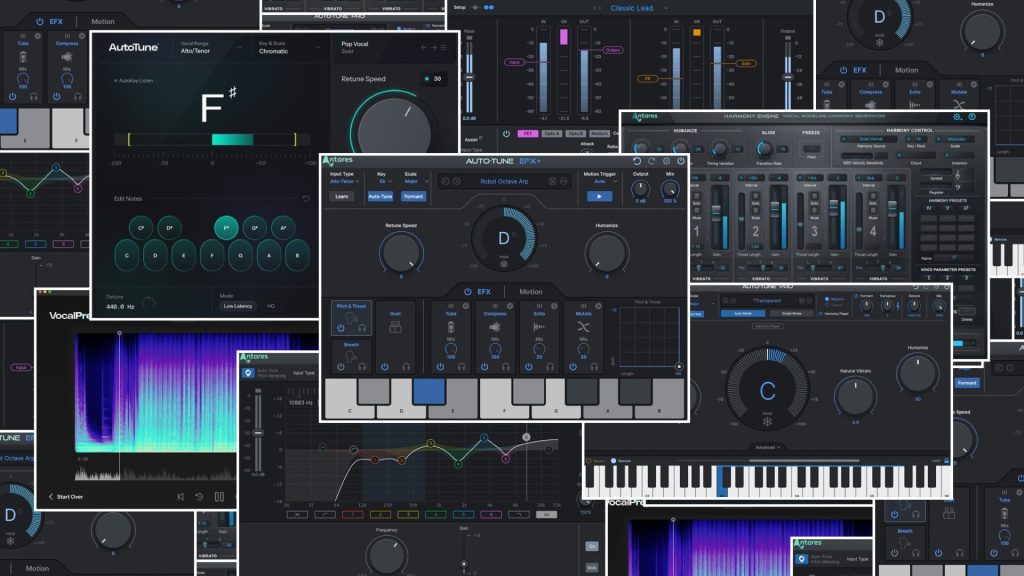
Task: Solo Echo effect with headphones icon in EFX+ window
Action: [550, 367]
